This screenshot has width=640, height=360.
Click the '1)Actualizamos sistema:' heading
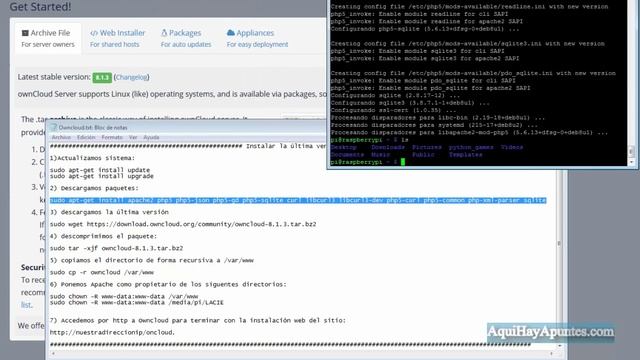tap(92, 158)
